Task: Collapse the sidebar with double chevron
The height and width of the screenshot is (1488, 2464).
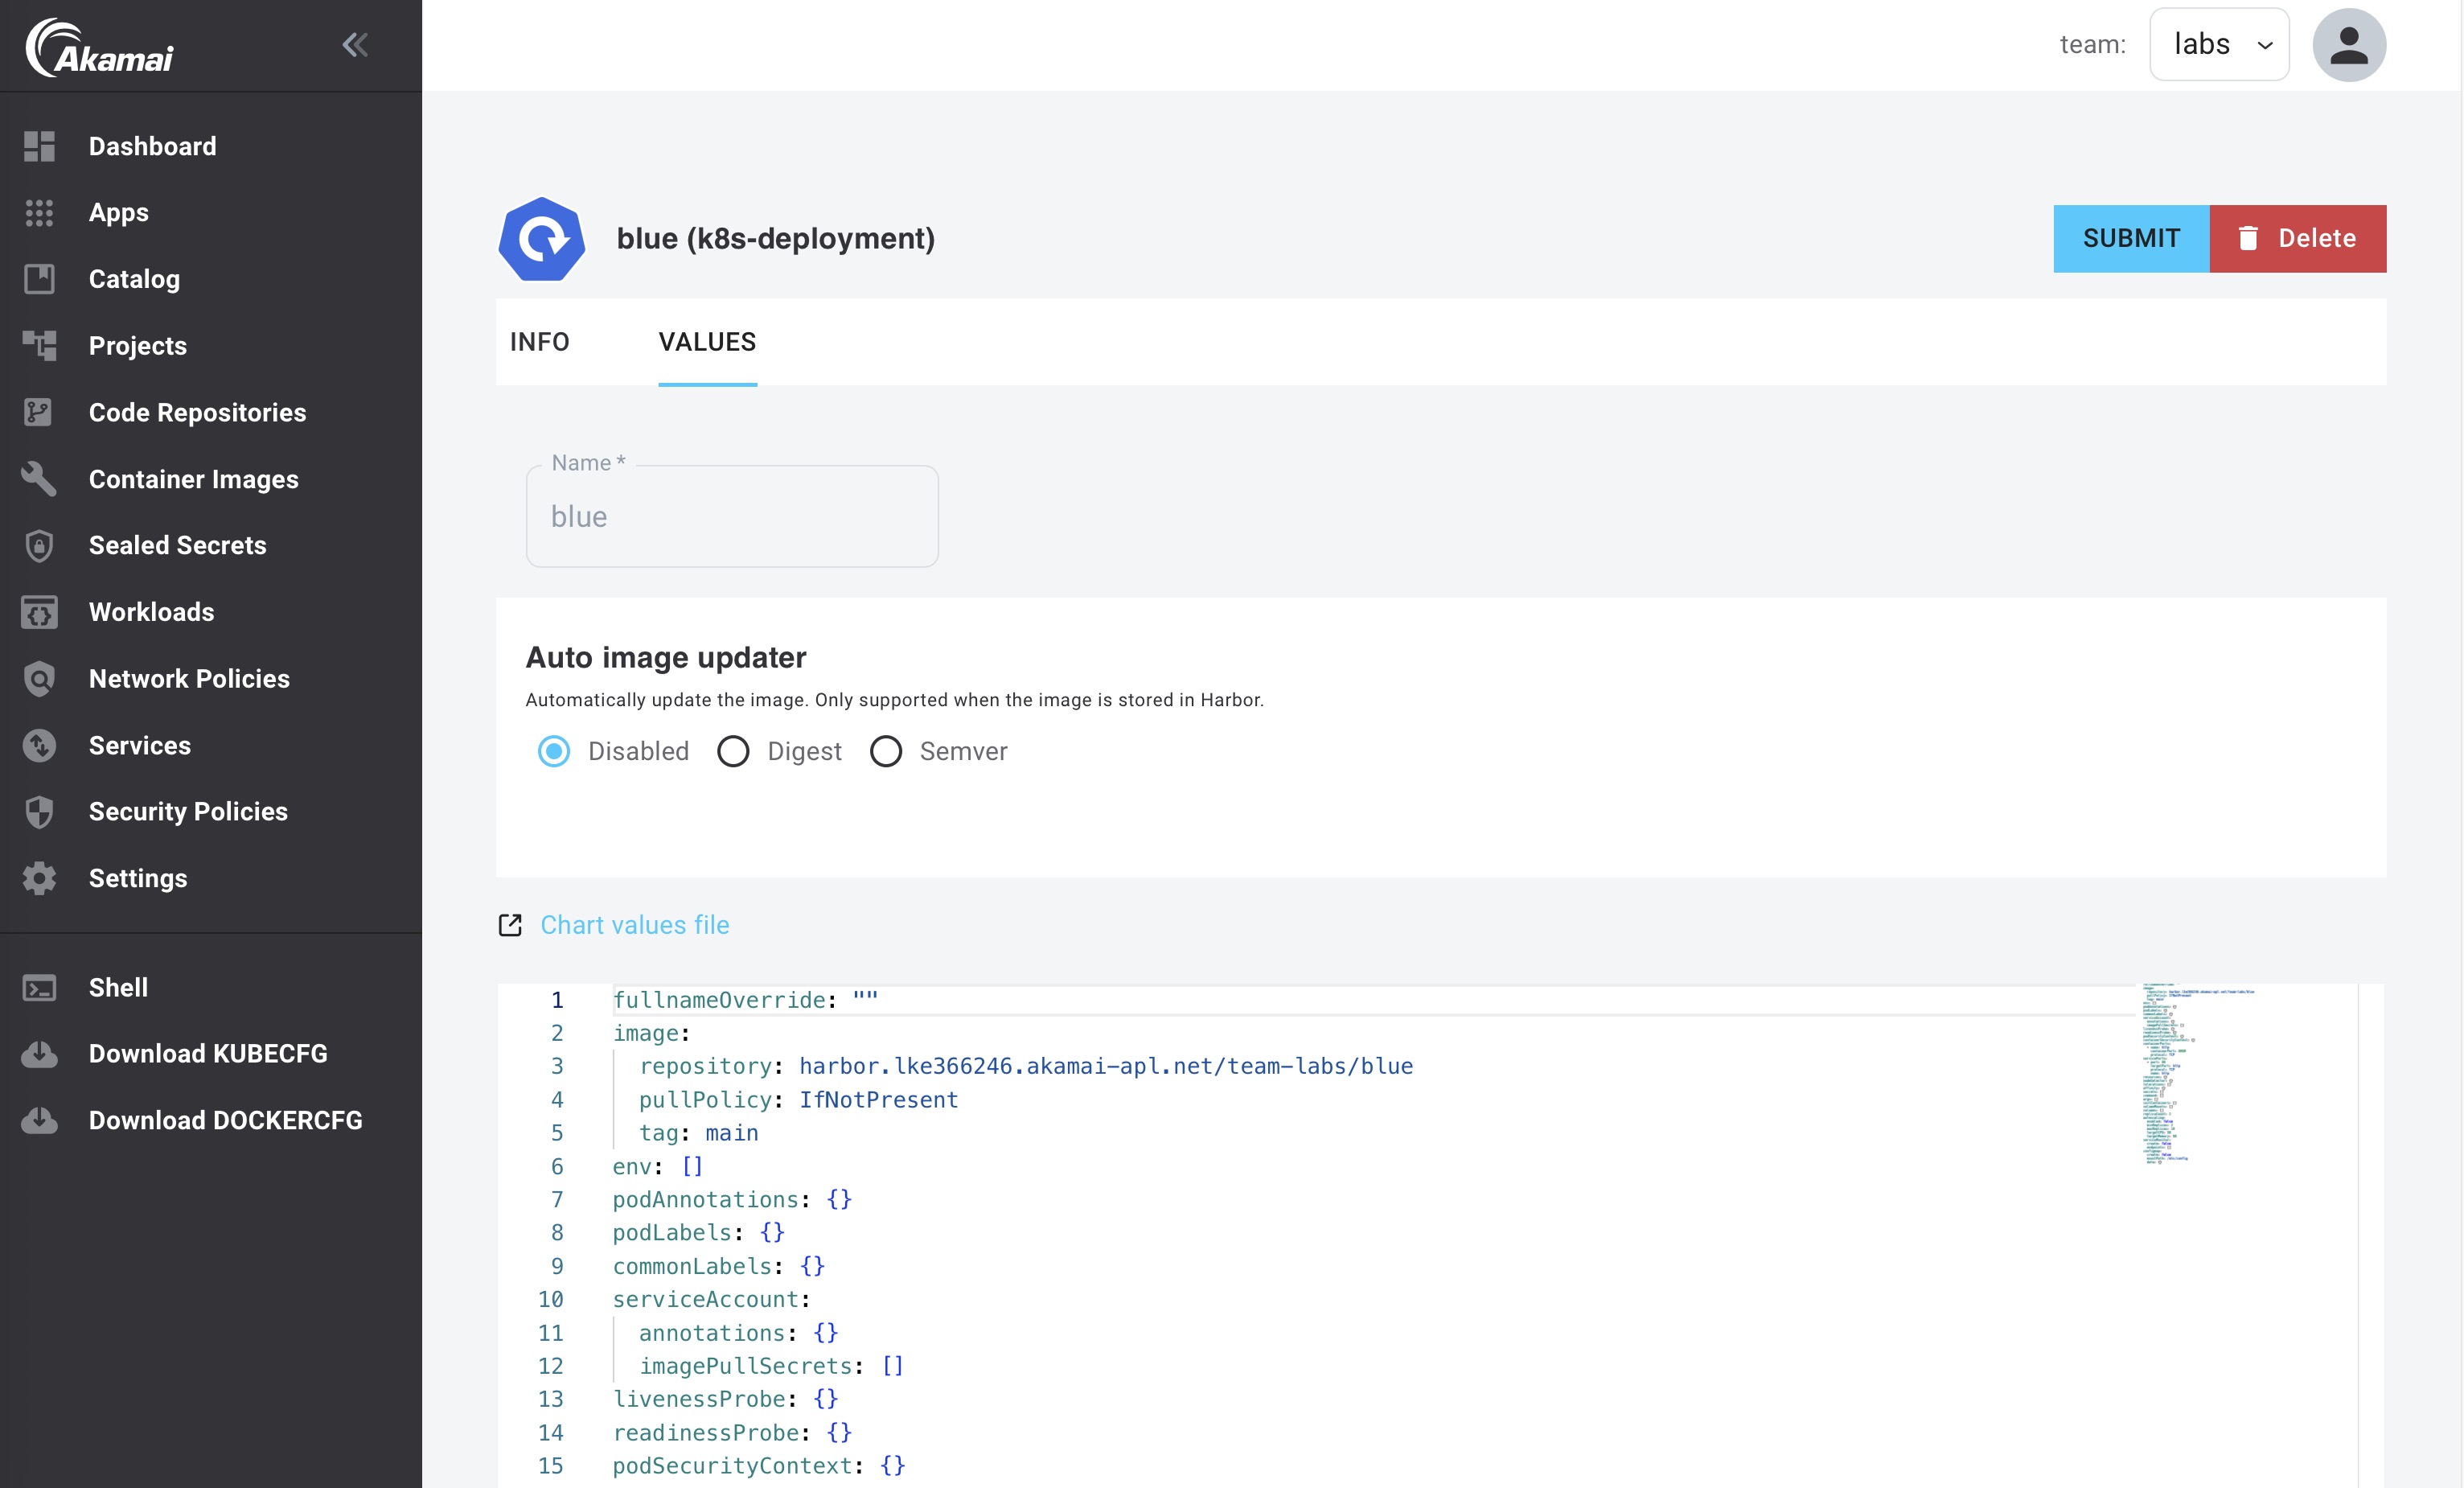Action: pos(355,45)
